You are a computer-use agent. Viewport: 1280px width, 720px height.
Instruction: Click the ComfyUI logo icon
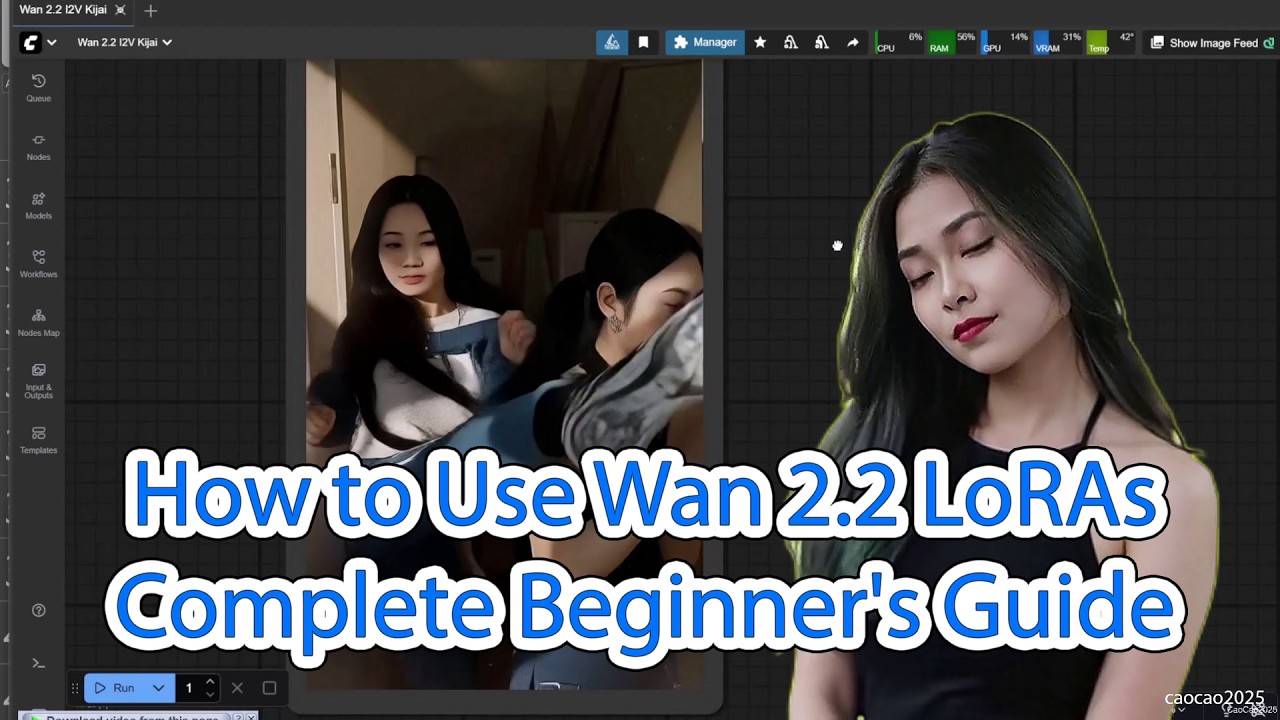(x=30, y=43)
